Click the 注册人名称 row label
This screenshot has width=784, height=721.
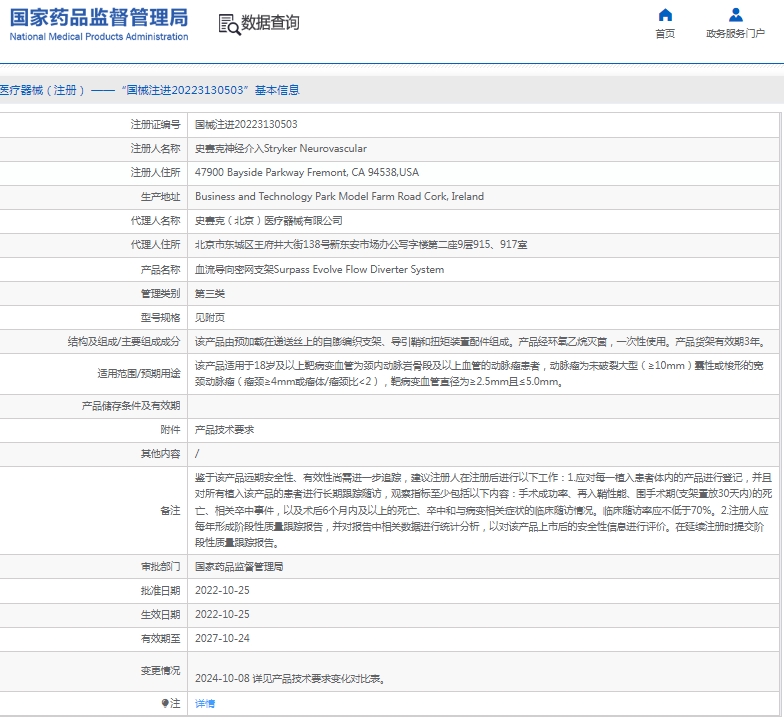point(155,148)
